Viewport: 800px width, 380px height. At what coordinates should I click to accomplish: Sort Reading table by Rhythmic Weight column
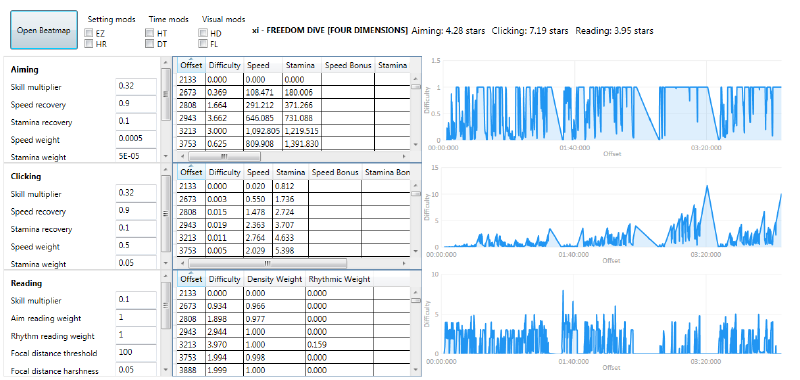[340, 280]
